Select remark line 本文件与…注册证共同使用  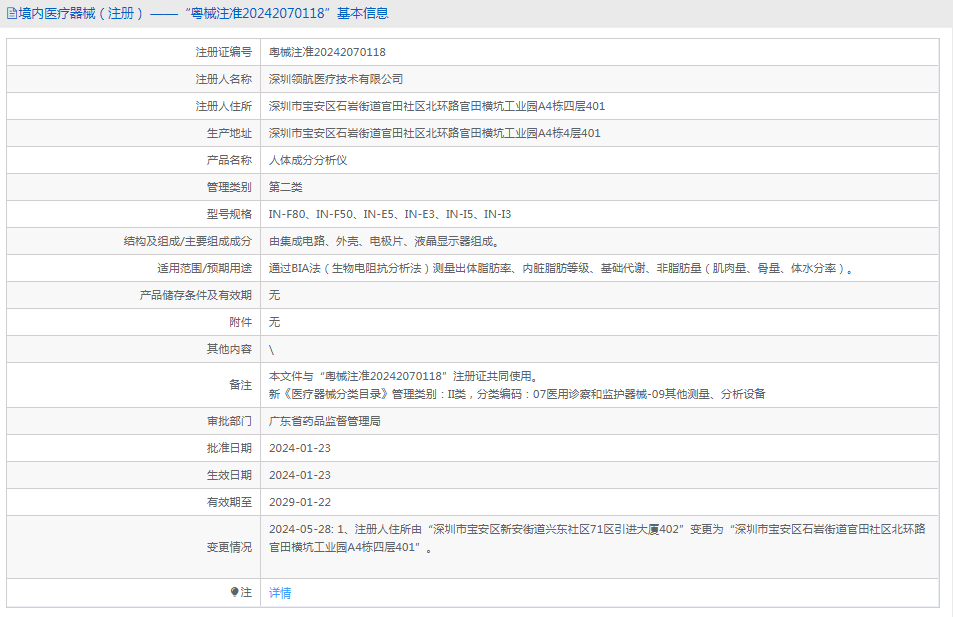(x=404, y=376)
